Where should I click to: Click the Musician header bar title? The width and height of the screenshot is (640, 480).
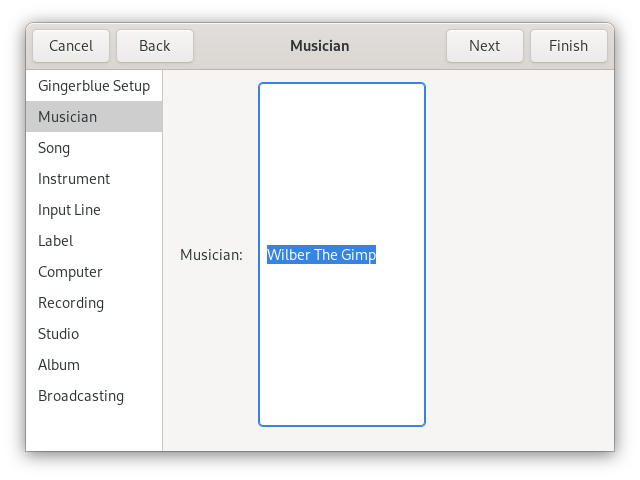click(x=319, y=46)
